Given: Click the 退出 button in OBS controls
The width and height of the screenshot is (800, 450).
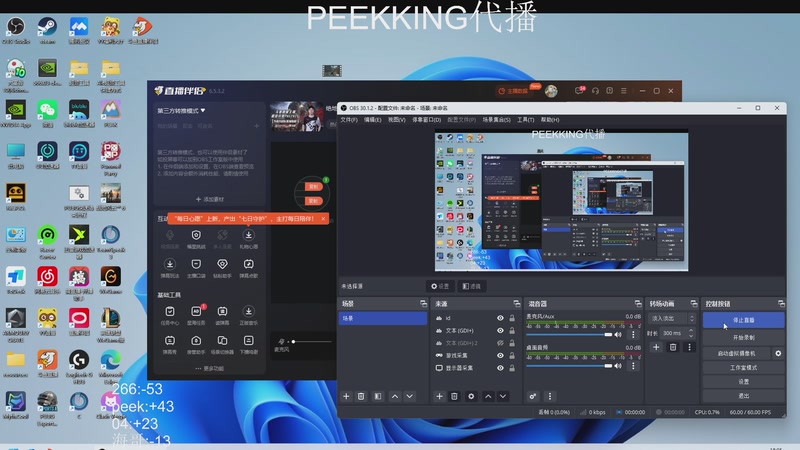Looking at the screenshot, I should pyautogui.click(x=743, y=396).
